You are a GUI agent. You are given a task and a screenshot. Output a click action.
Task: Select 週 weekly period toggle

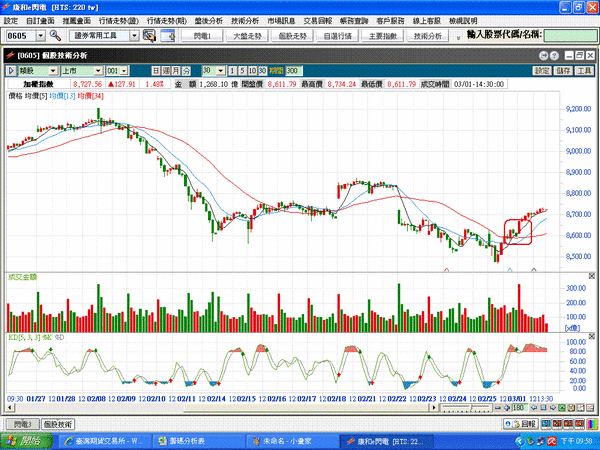pyautogui.click(x=166, y=71)
